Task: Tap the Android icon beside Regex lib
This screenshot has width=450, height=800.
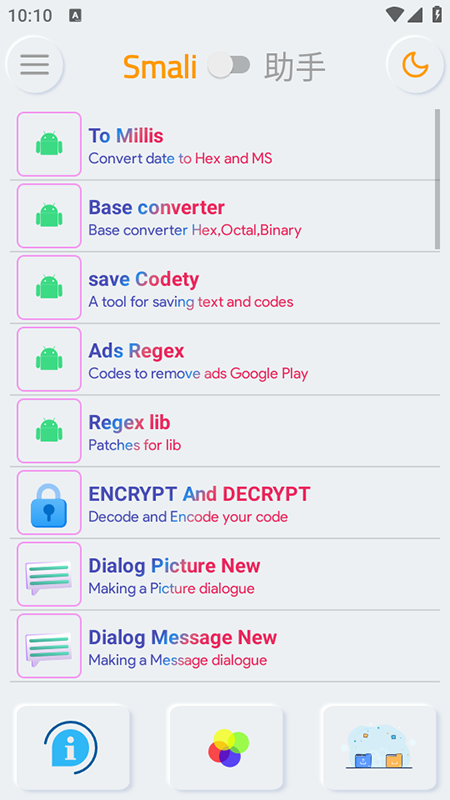Action: point(49,431)
